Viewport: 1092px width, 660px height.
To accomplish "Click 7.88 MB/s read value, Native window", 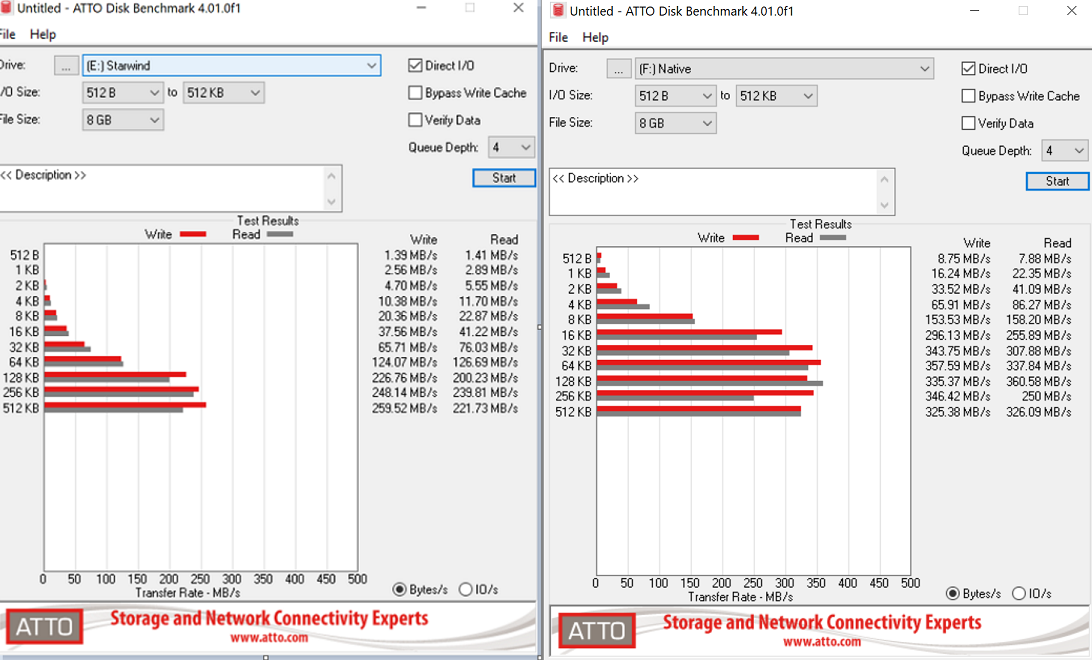I will point(1045,259).
